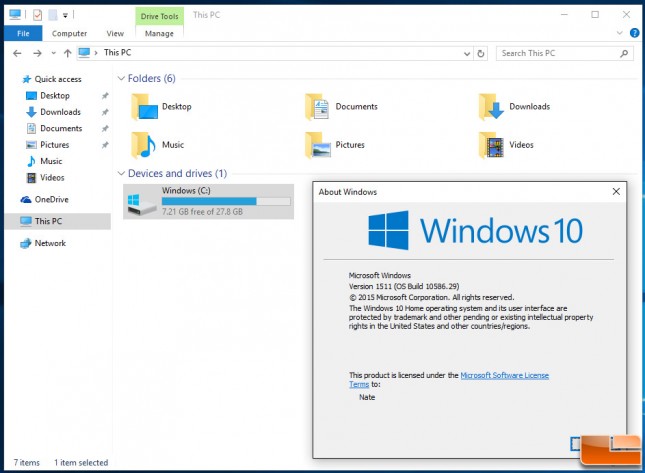Open the Recent locations dropdown arrow
Viewport: 645px width, 473px height.
point(53,53)
